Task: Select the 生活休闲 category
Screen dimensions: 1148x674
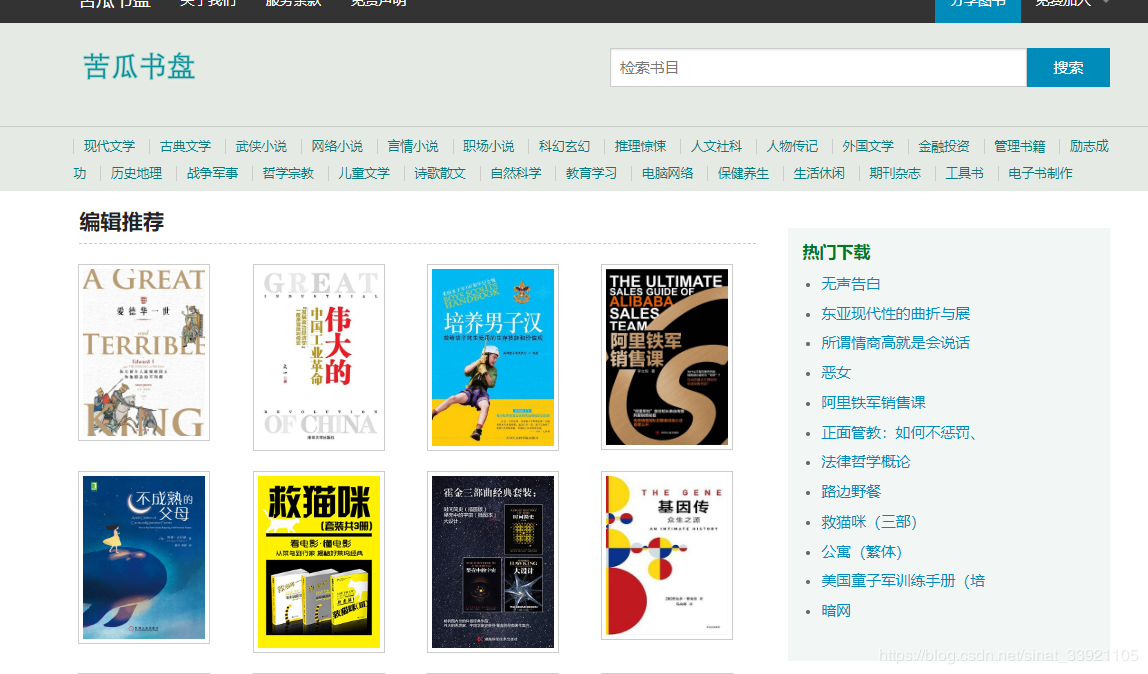Action: coord(819,173)
